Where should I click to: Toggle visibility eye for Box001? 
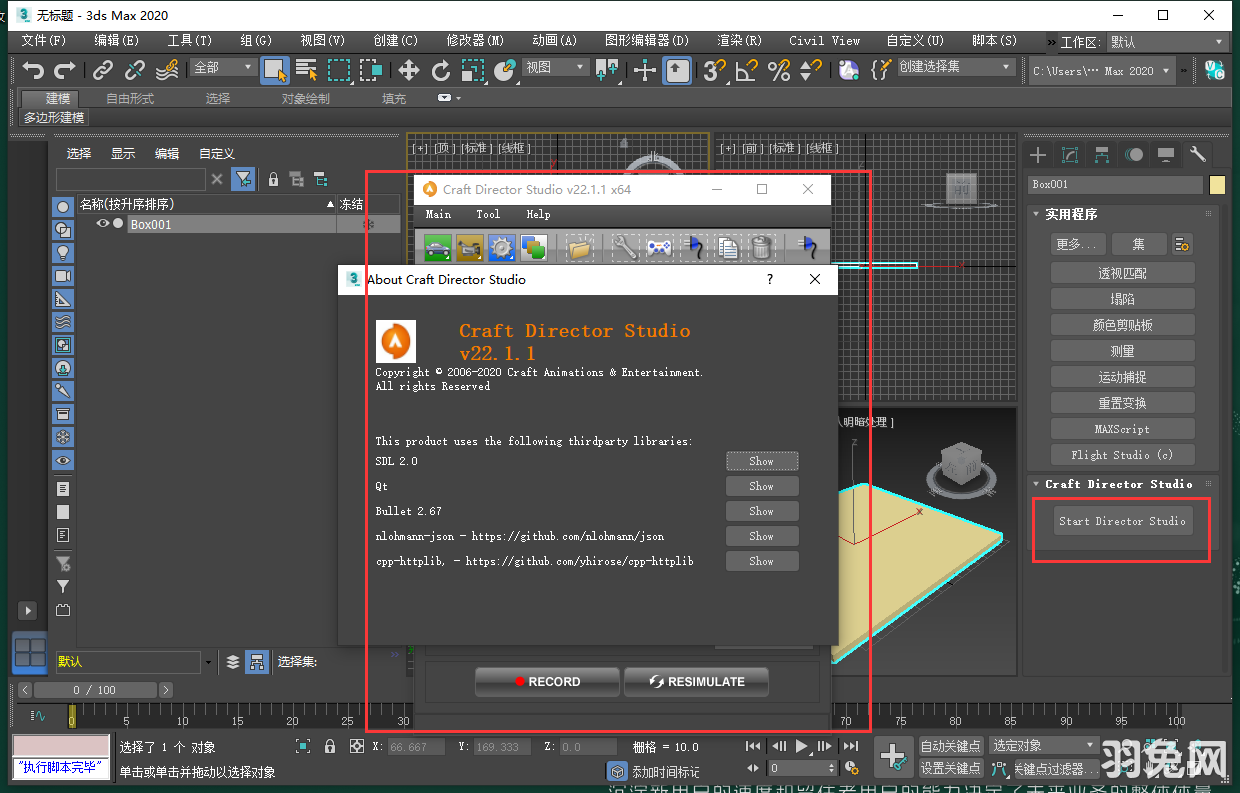tap(101, 224)
